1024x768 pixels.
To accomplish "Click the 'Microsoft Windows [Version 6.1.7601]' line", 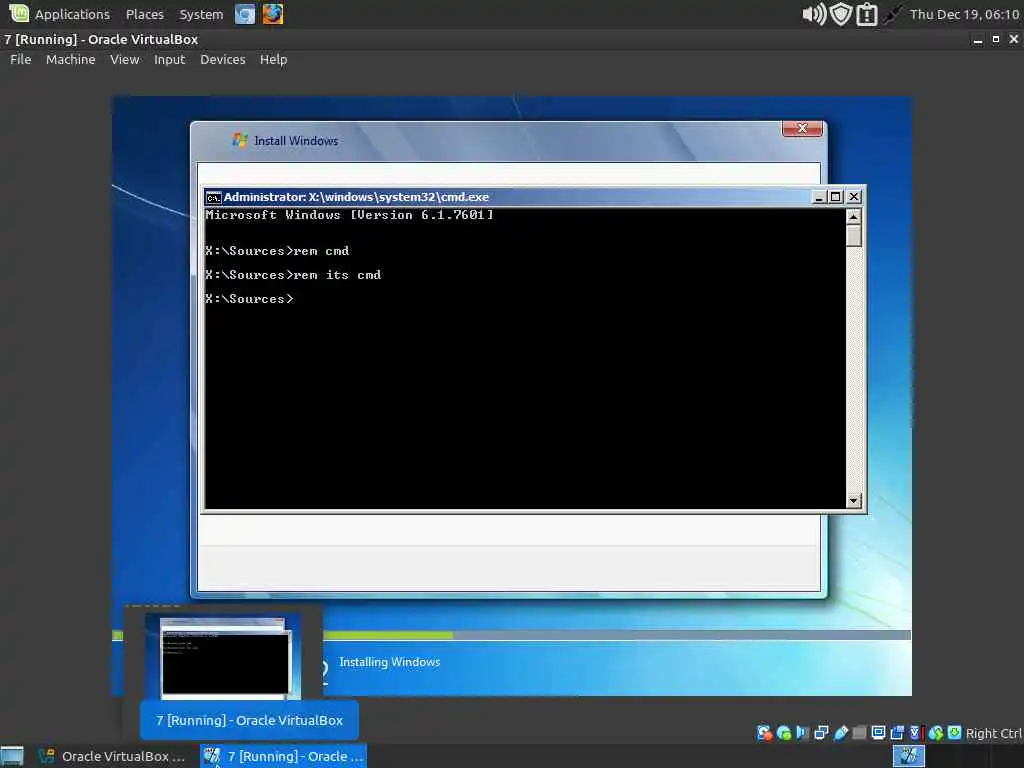I will (349, 215).
